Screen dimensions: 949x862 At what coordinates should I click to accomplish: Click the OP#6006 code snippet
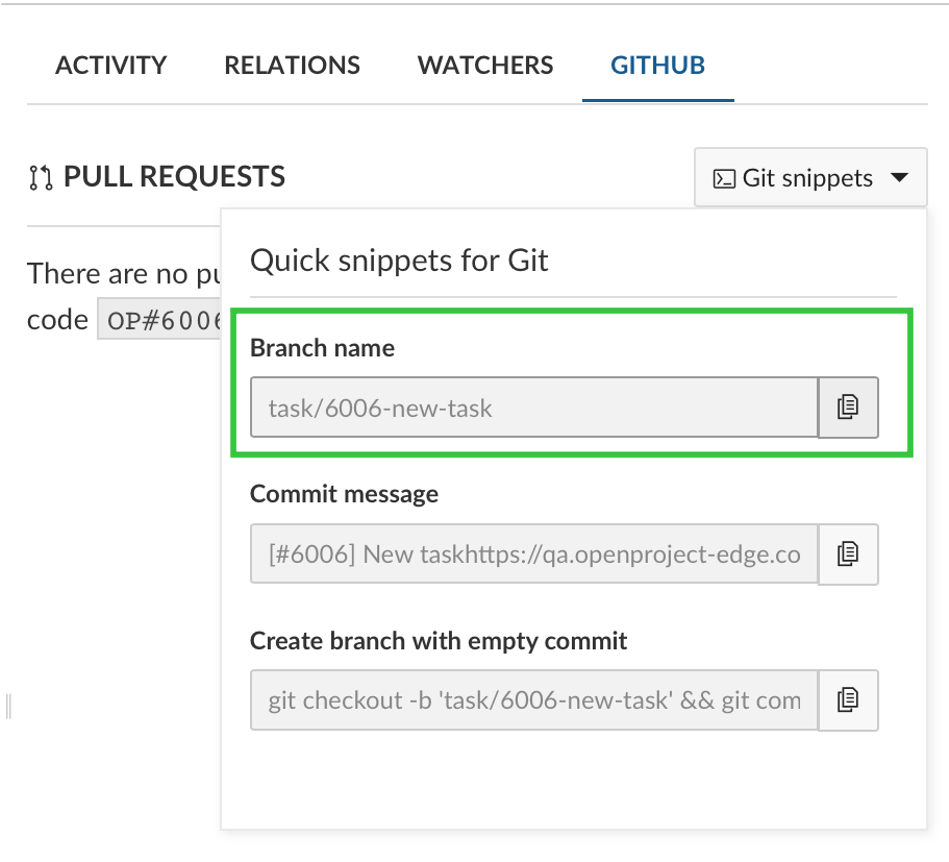coord(160,321)
